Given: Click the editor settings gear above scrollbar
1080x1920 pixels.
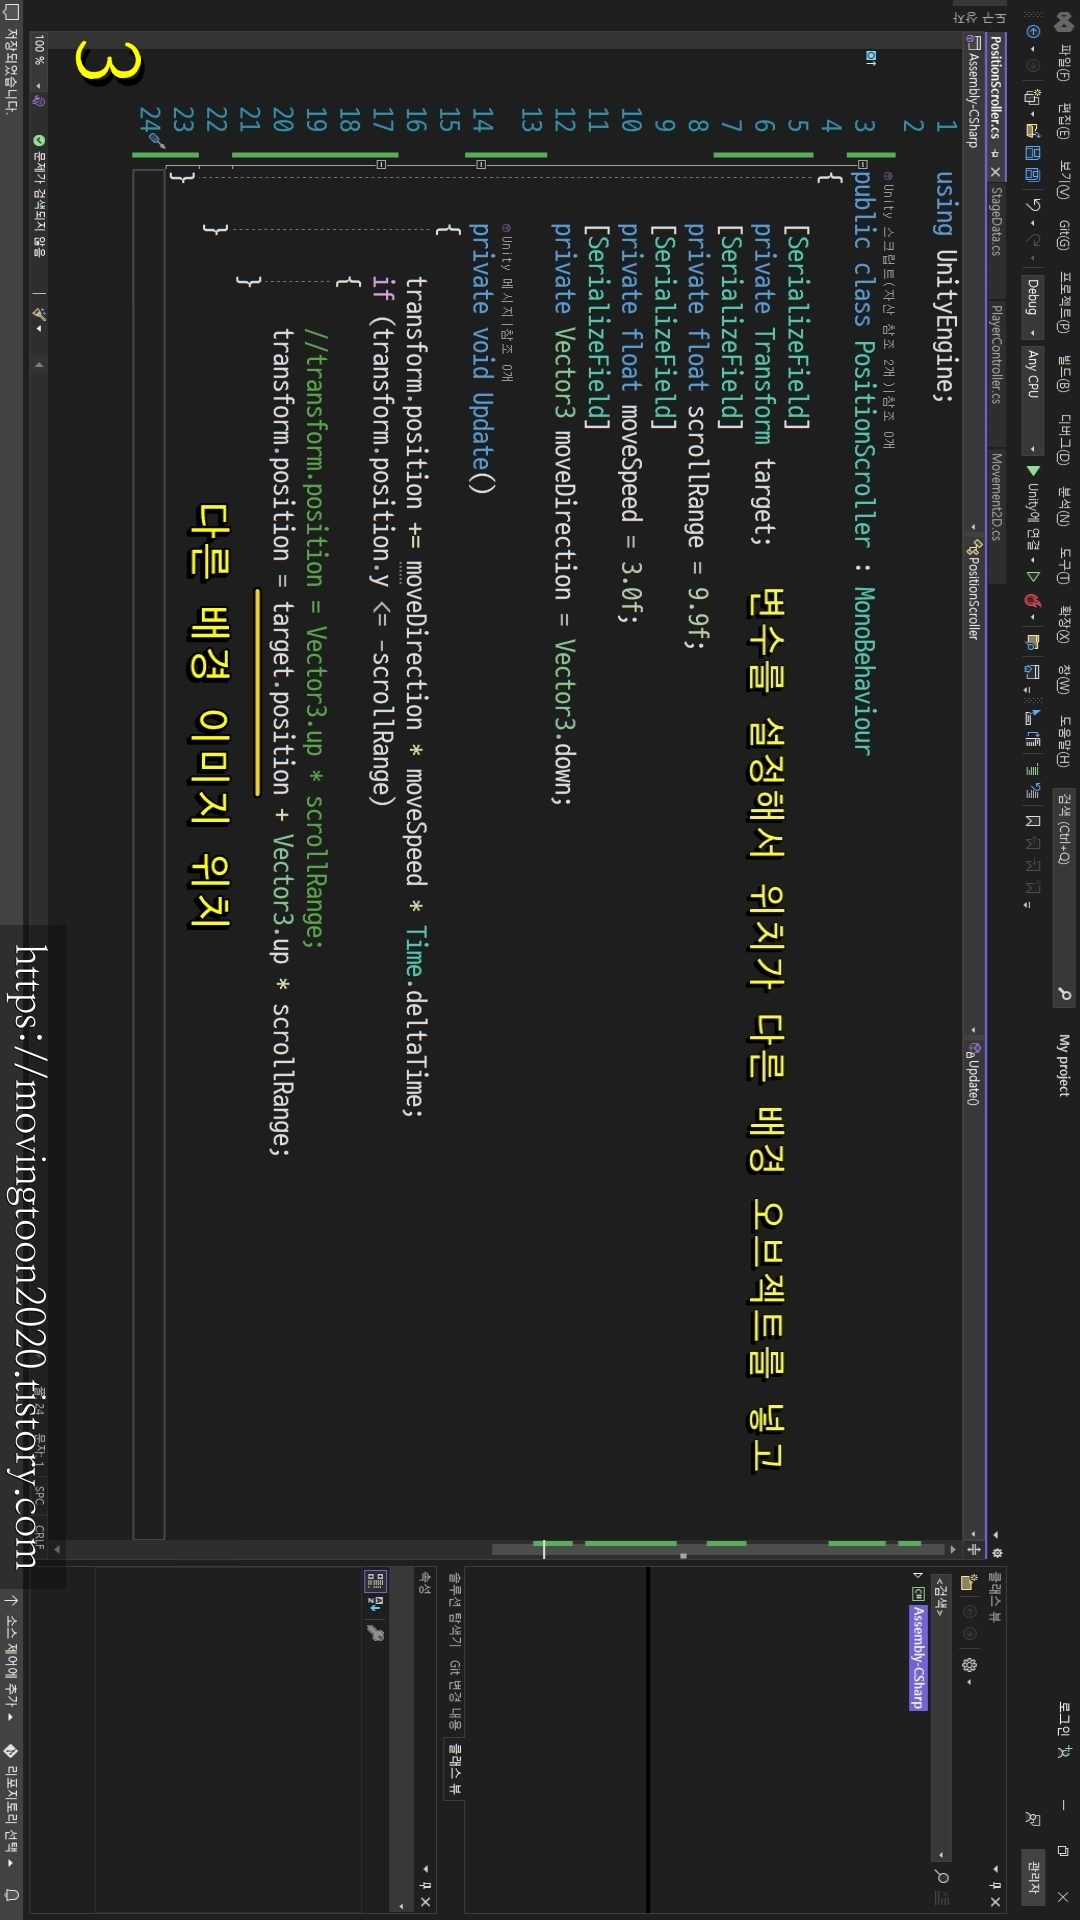Looking at the screenshot, I should coord(997,1553).
